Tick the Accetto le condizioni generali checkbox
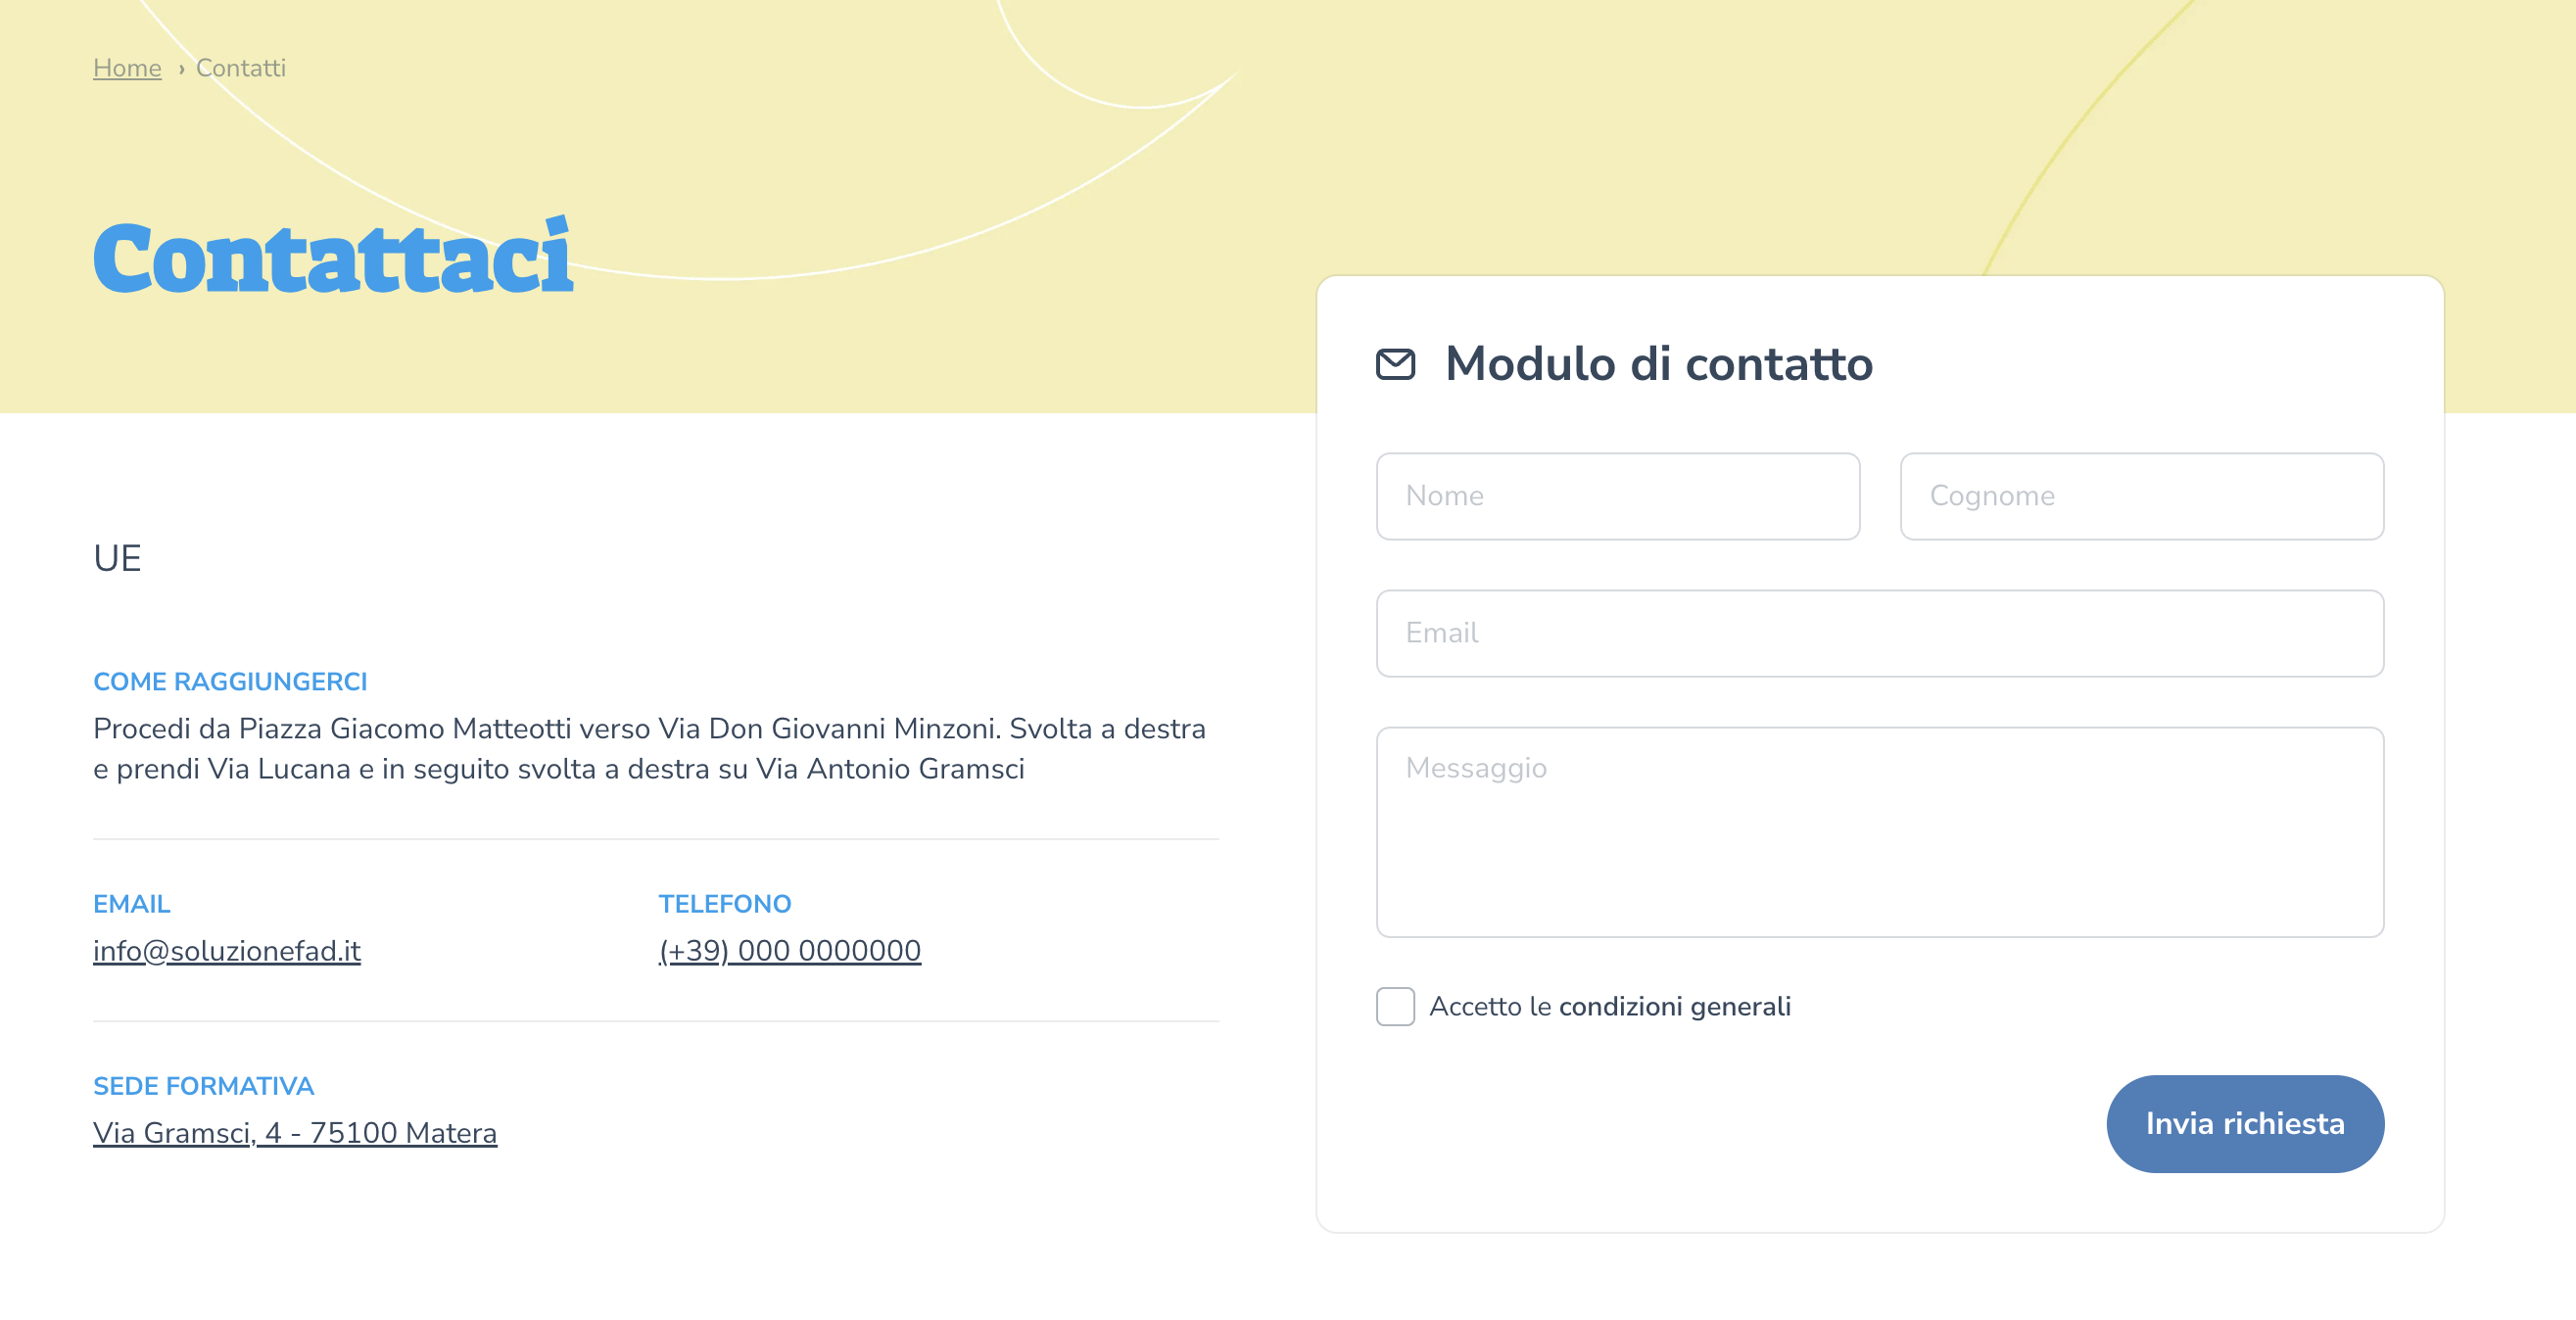This screenshot has height=1320, width=2576. (1395, 1006)
